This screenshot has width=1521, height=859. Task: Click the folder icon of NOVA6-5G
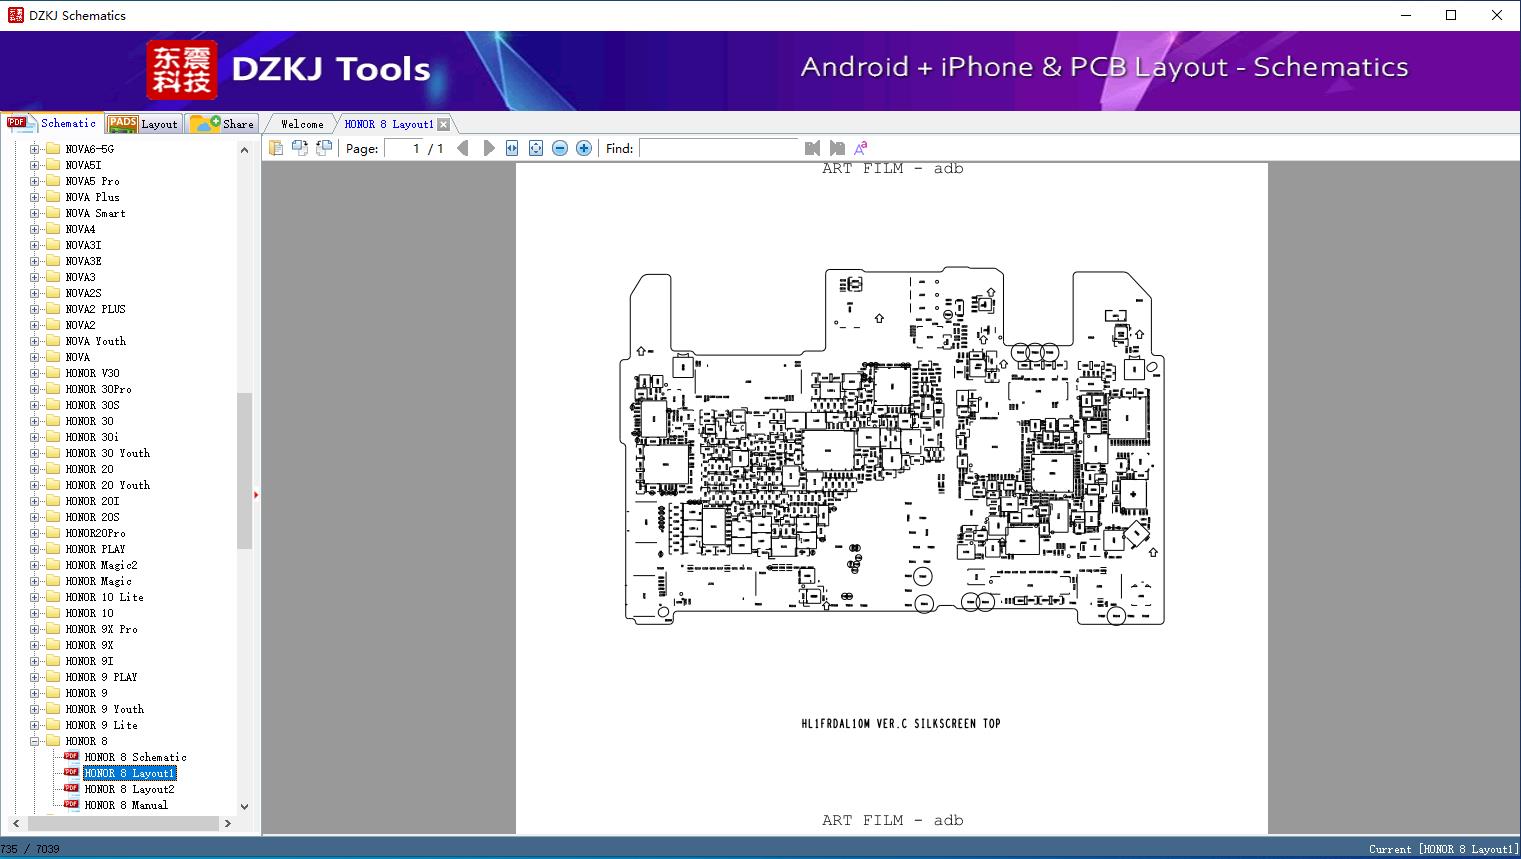point(53,149)
